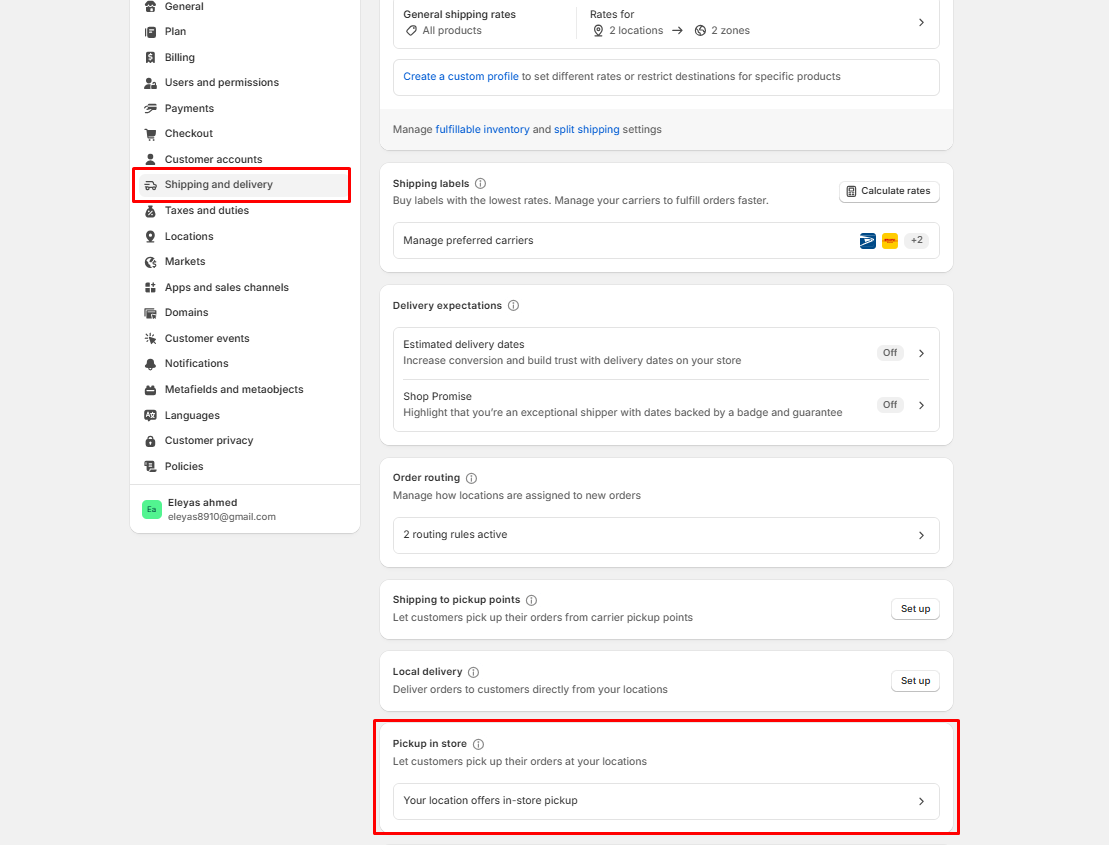The width and height of the screenshot is (1109, 845).
Task: Open Users and permissions settings
Action: 221,83
